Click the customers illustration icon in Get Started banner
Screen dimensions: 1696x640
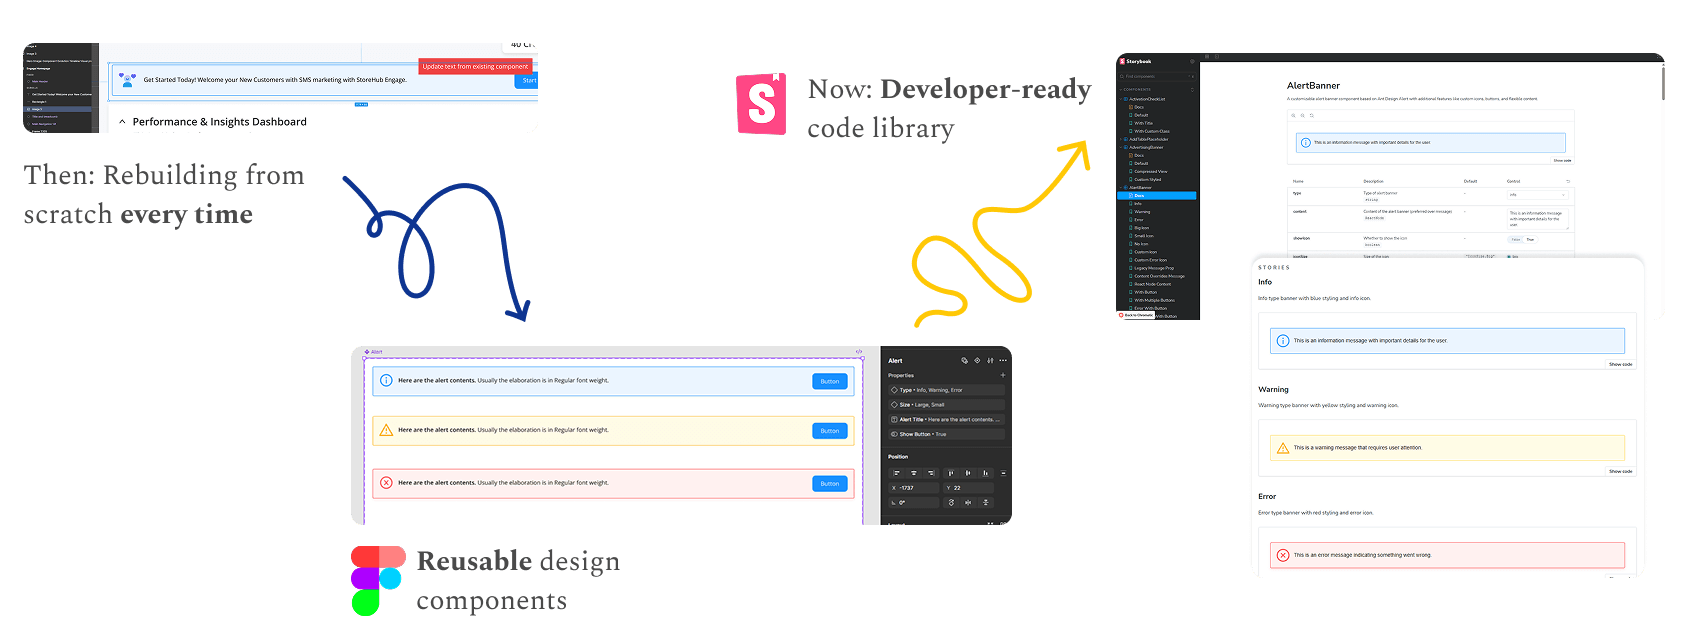coord(127,79)
